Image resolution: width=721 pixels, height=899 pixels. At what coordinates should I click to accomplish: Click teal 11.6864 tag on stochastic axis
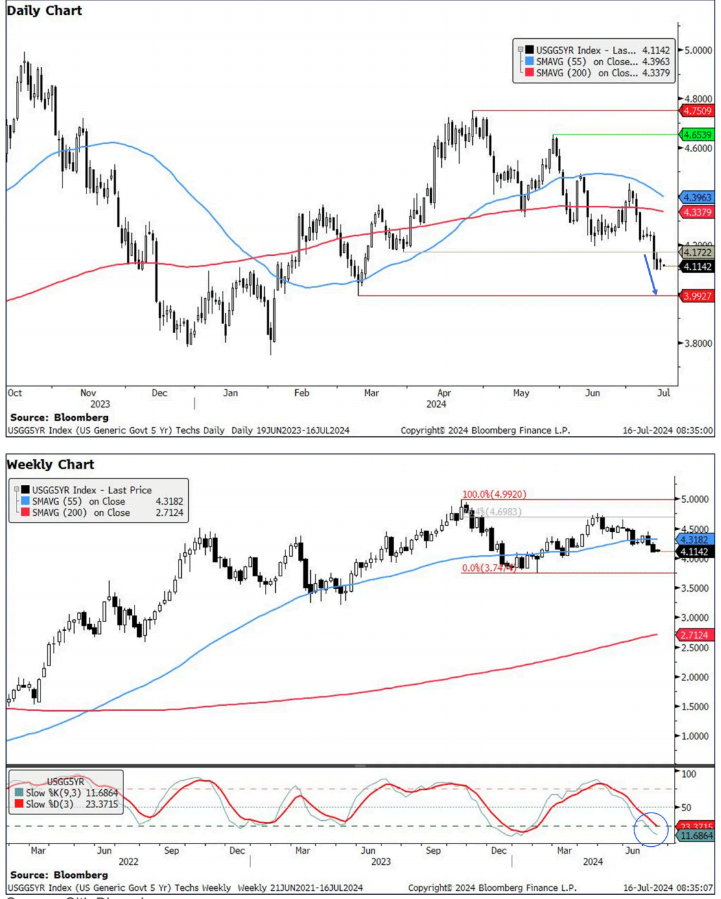tap(696, 836)
